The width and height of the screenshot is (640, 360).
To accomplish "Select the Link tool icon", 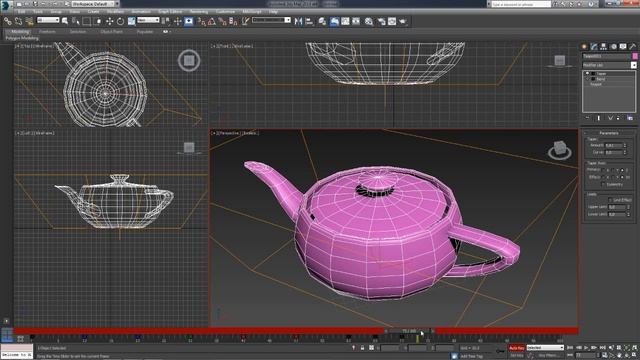I will [7, 21].
